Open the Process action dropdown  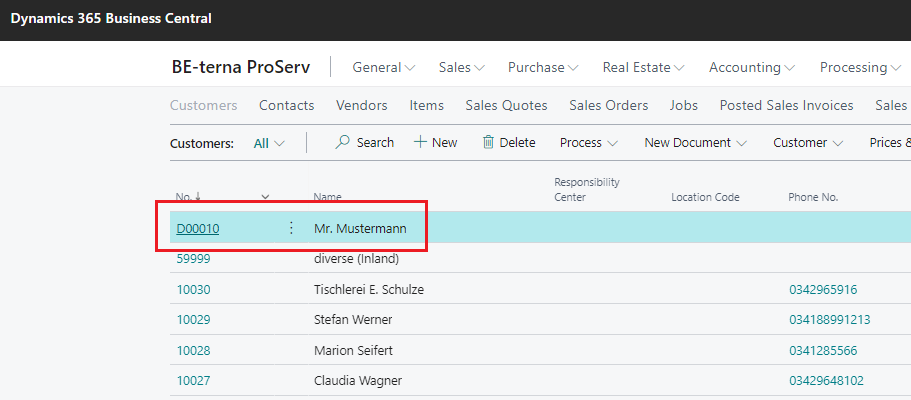(x=589, y=143)
